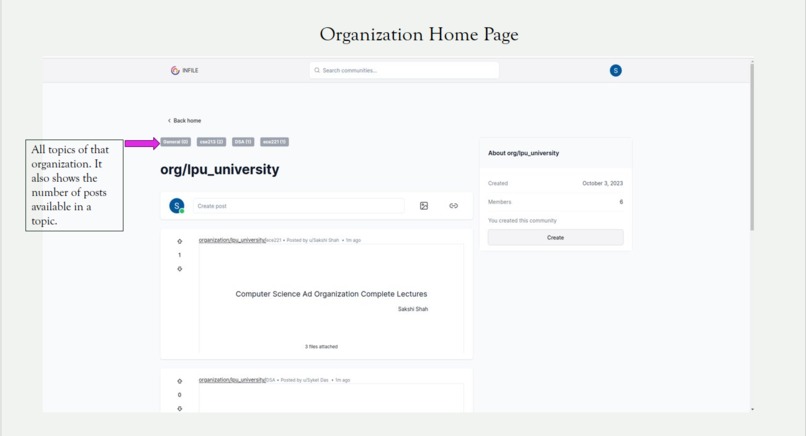The height and width of the screenshot is (436, 806).
Task: Open the Computer Science Ad Organization lectures post
Action: (331, 294)
